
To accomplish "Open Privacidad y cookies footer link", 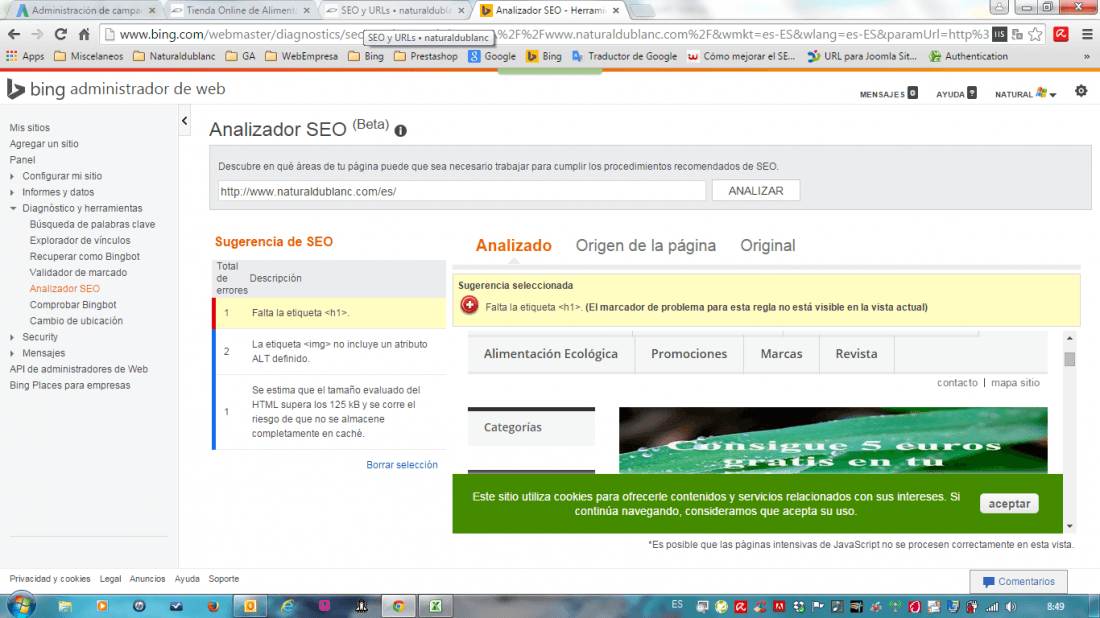I will 50,579.
